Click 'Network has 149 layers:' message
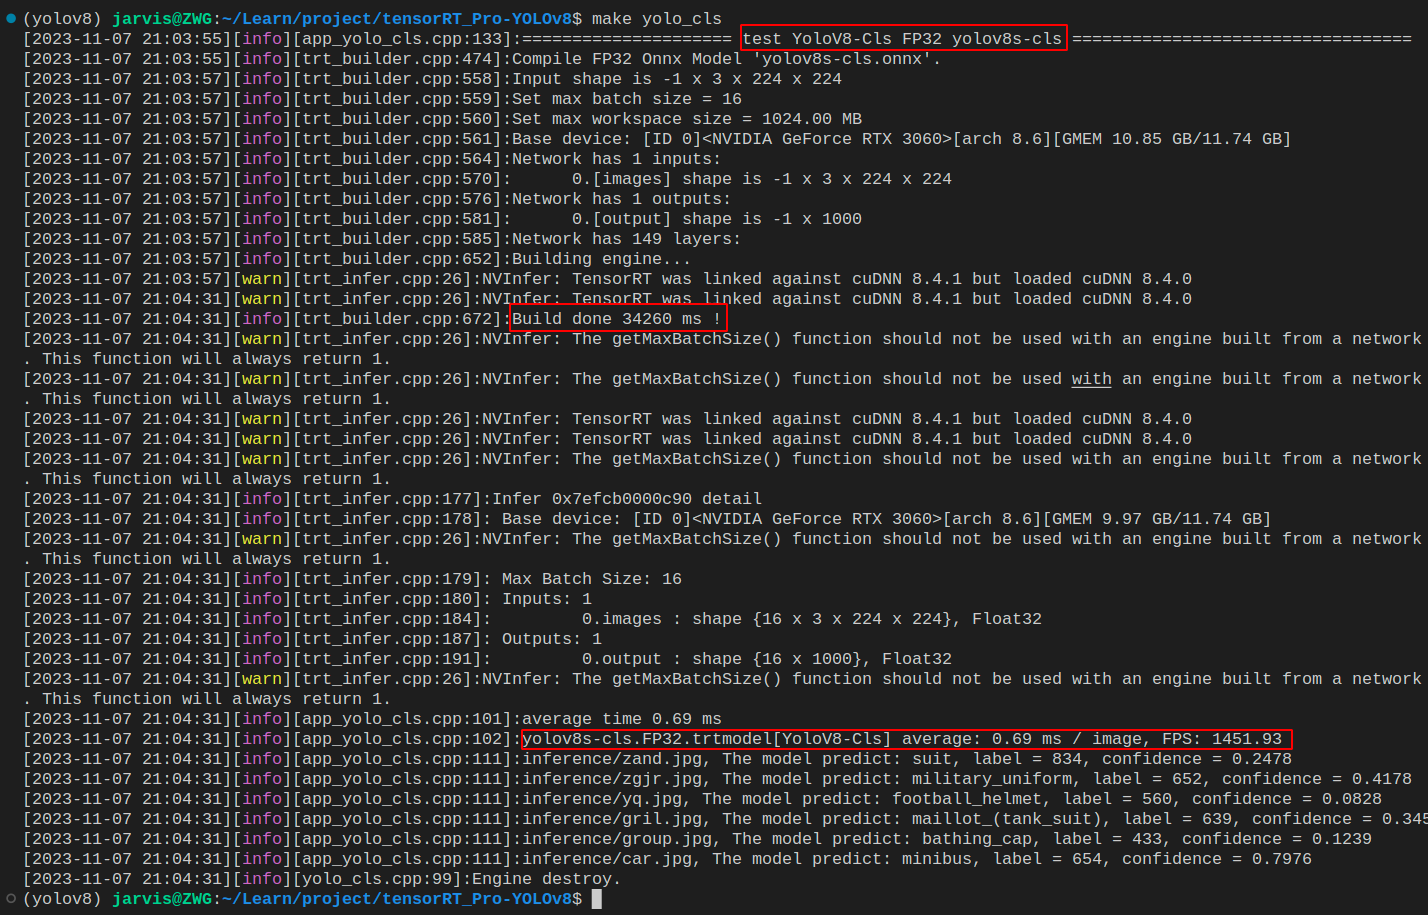This screenshot has height=915, width=1428. [x=627, y=239]
